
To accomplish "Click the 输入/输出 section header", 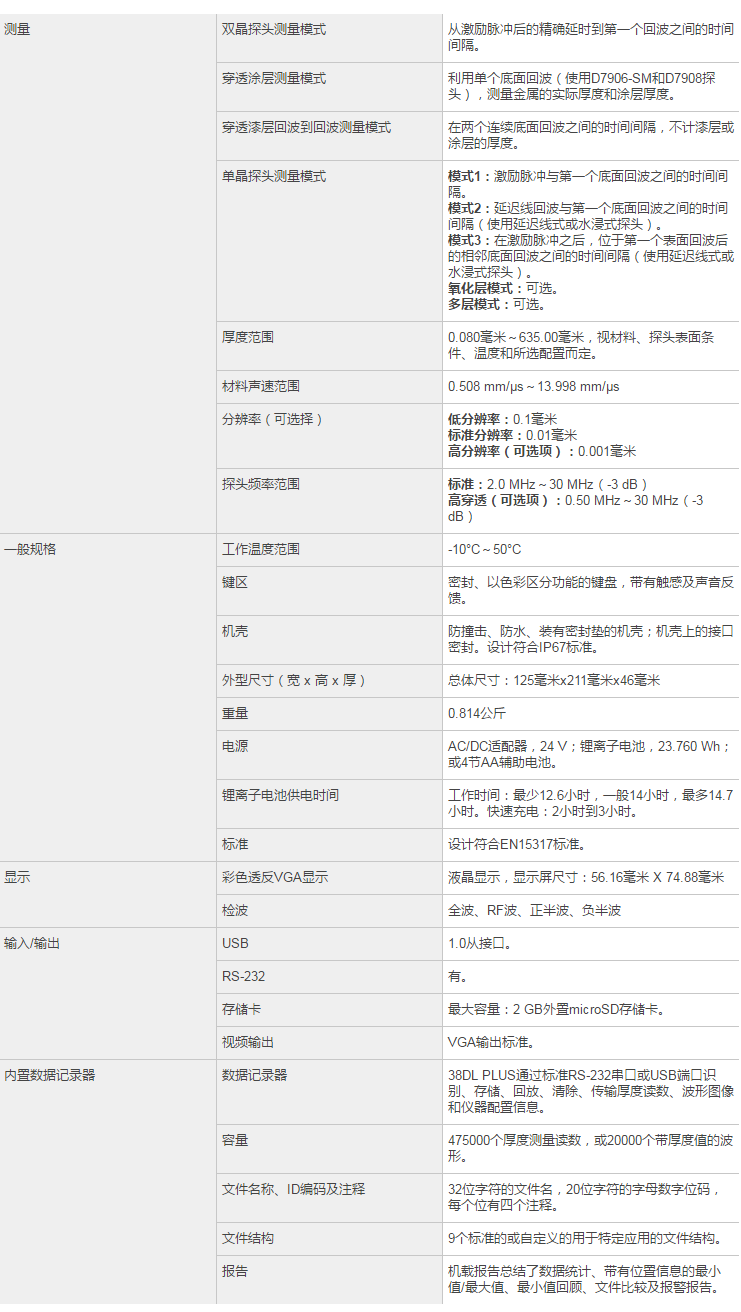I will click(x=32, y=943).
